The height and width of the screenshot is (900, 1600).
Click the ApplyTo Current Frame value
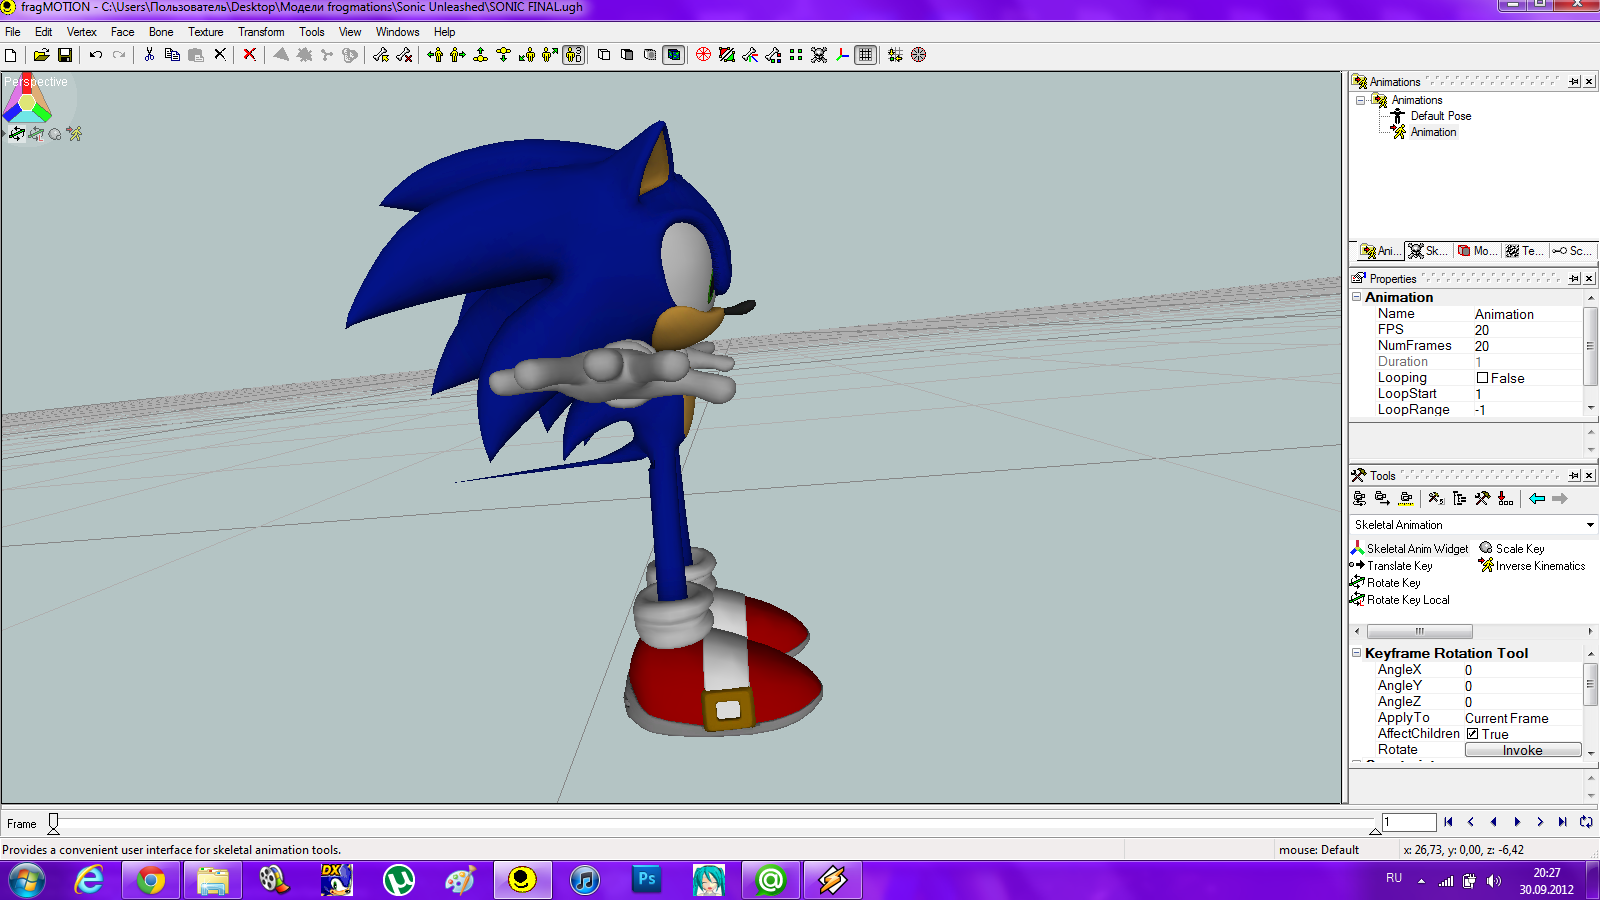[x=1506, y=718]
